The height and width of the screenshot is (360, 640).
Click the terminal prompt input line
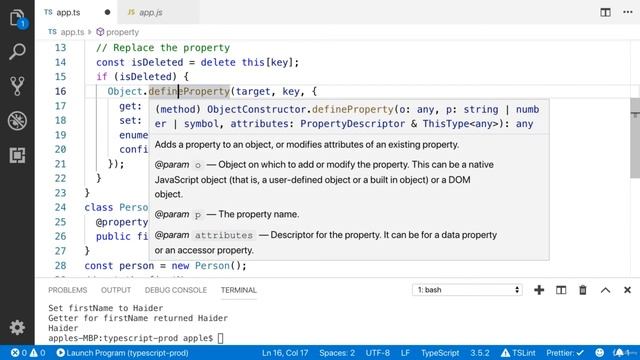click(x=136, y=338)
